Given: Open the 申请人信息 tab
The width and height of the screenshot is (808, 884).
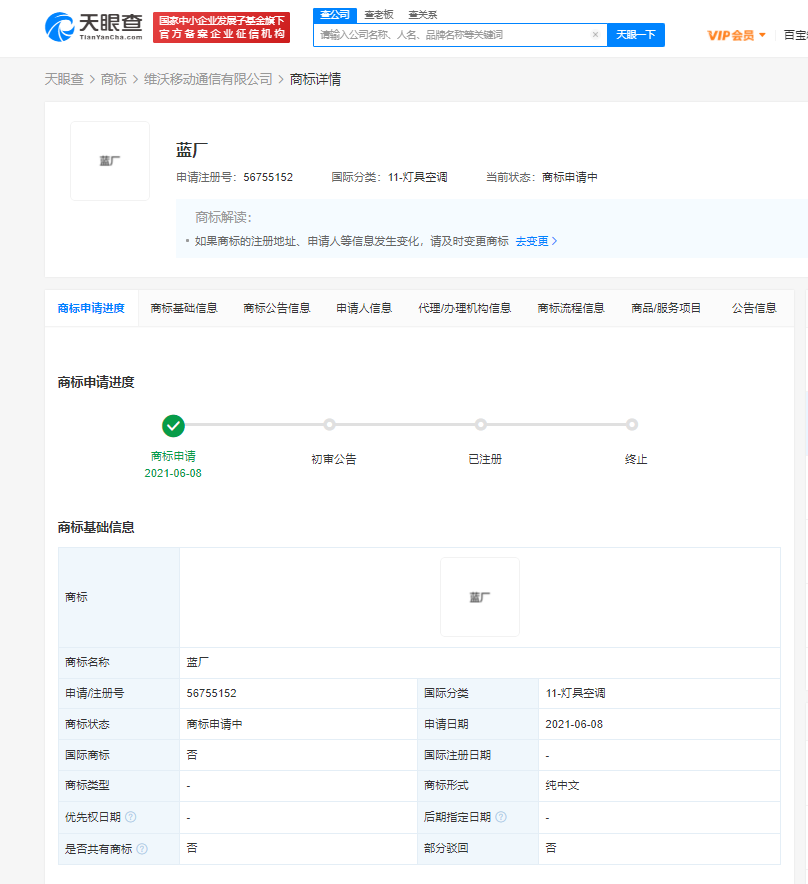Looking at the screenshot, I should 364,308.
